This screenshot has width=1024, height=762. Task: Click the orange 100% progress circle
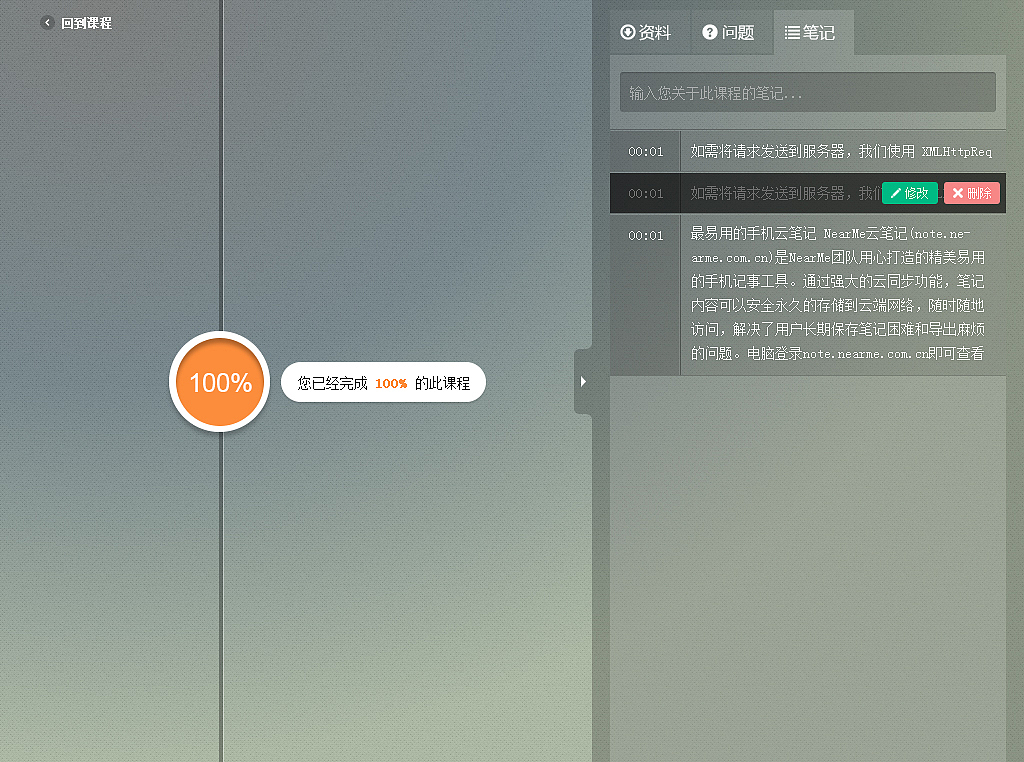coord(220,382)
